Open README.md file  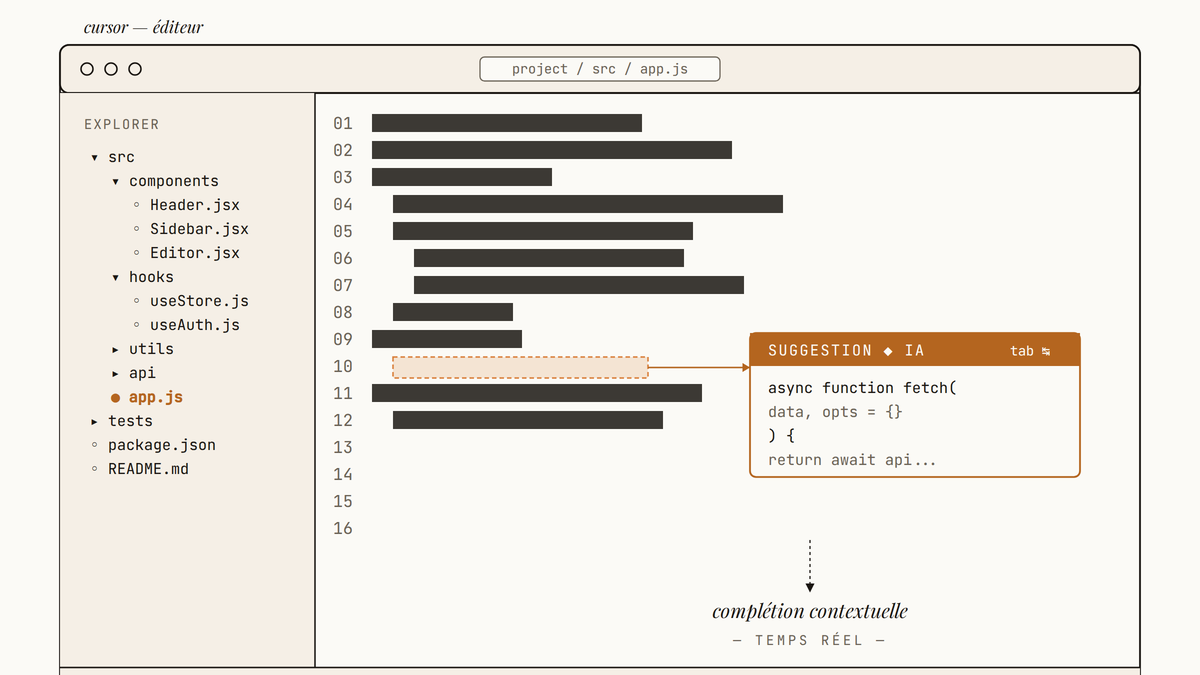pos(148,469)
